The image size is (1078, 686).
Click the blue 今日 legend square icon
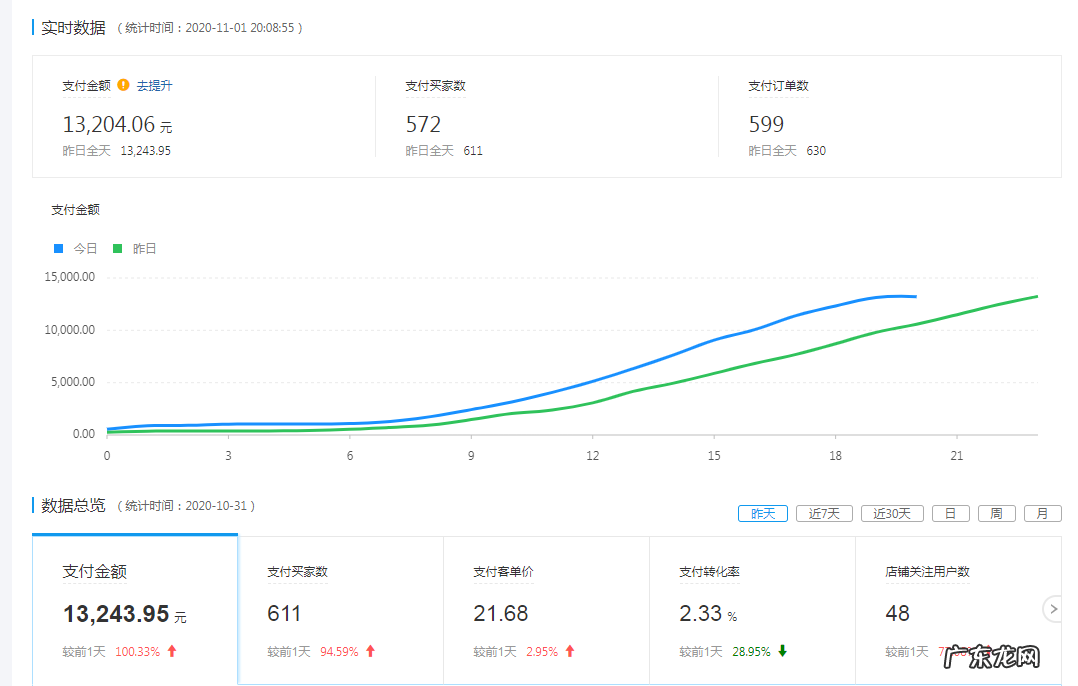tap(57, 248)
